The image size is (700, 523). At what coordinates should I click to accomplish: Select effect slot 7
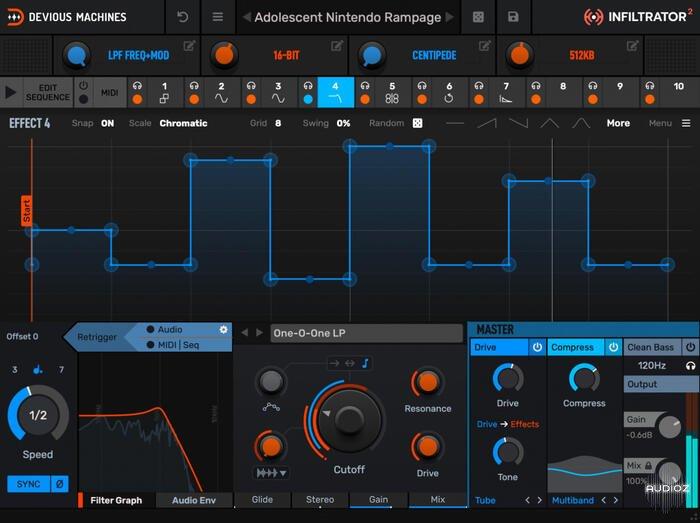click(x=505, y=92)
